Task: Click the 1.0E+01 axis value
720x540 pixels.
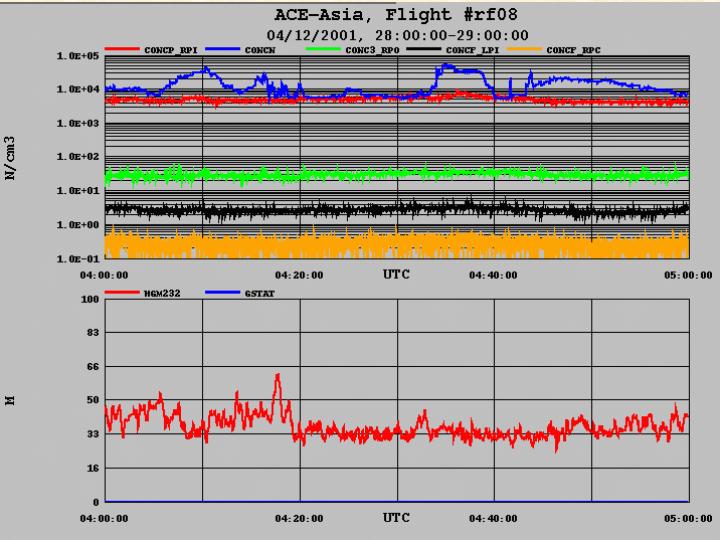Action: [x=78, y=191]
